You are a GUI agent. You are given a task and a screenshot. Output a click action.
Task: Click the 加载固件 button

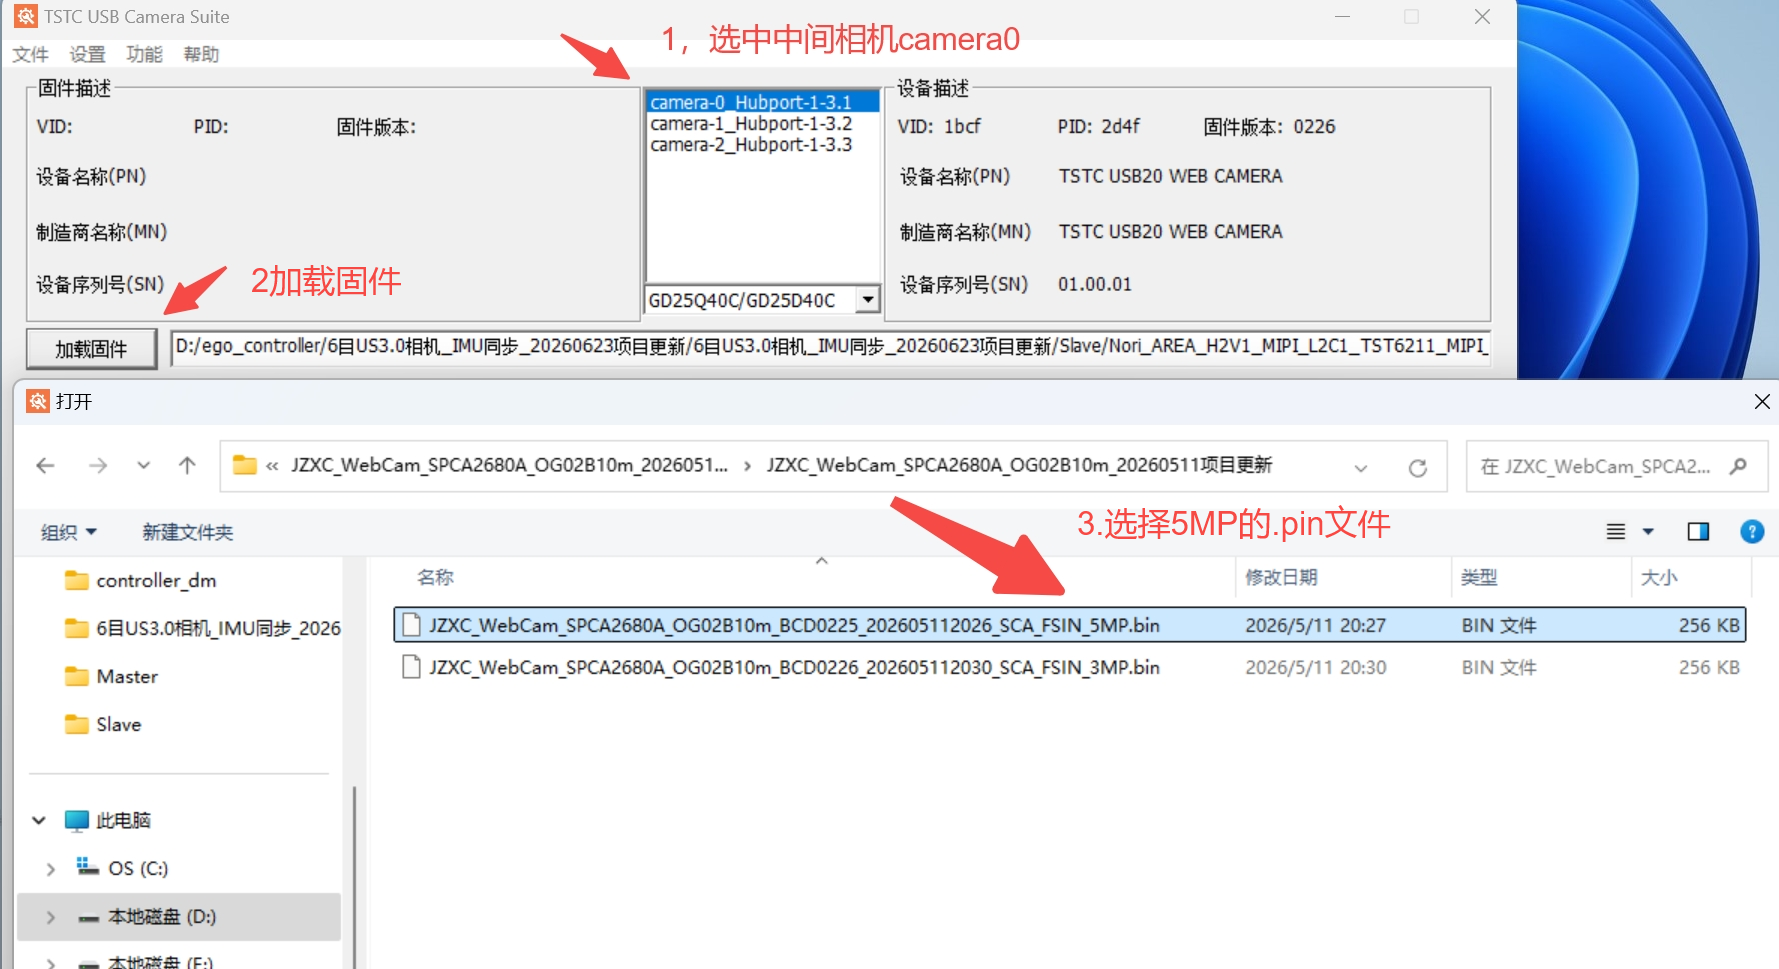click(x=91, y=349)
